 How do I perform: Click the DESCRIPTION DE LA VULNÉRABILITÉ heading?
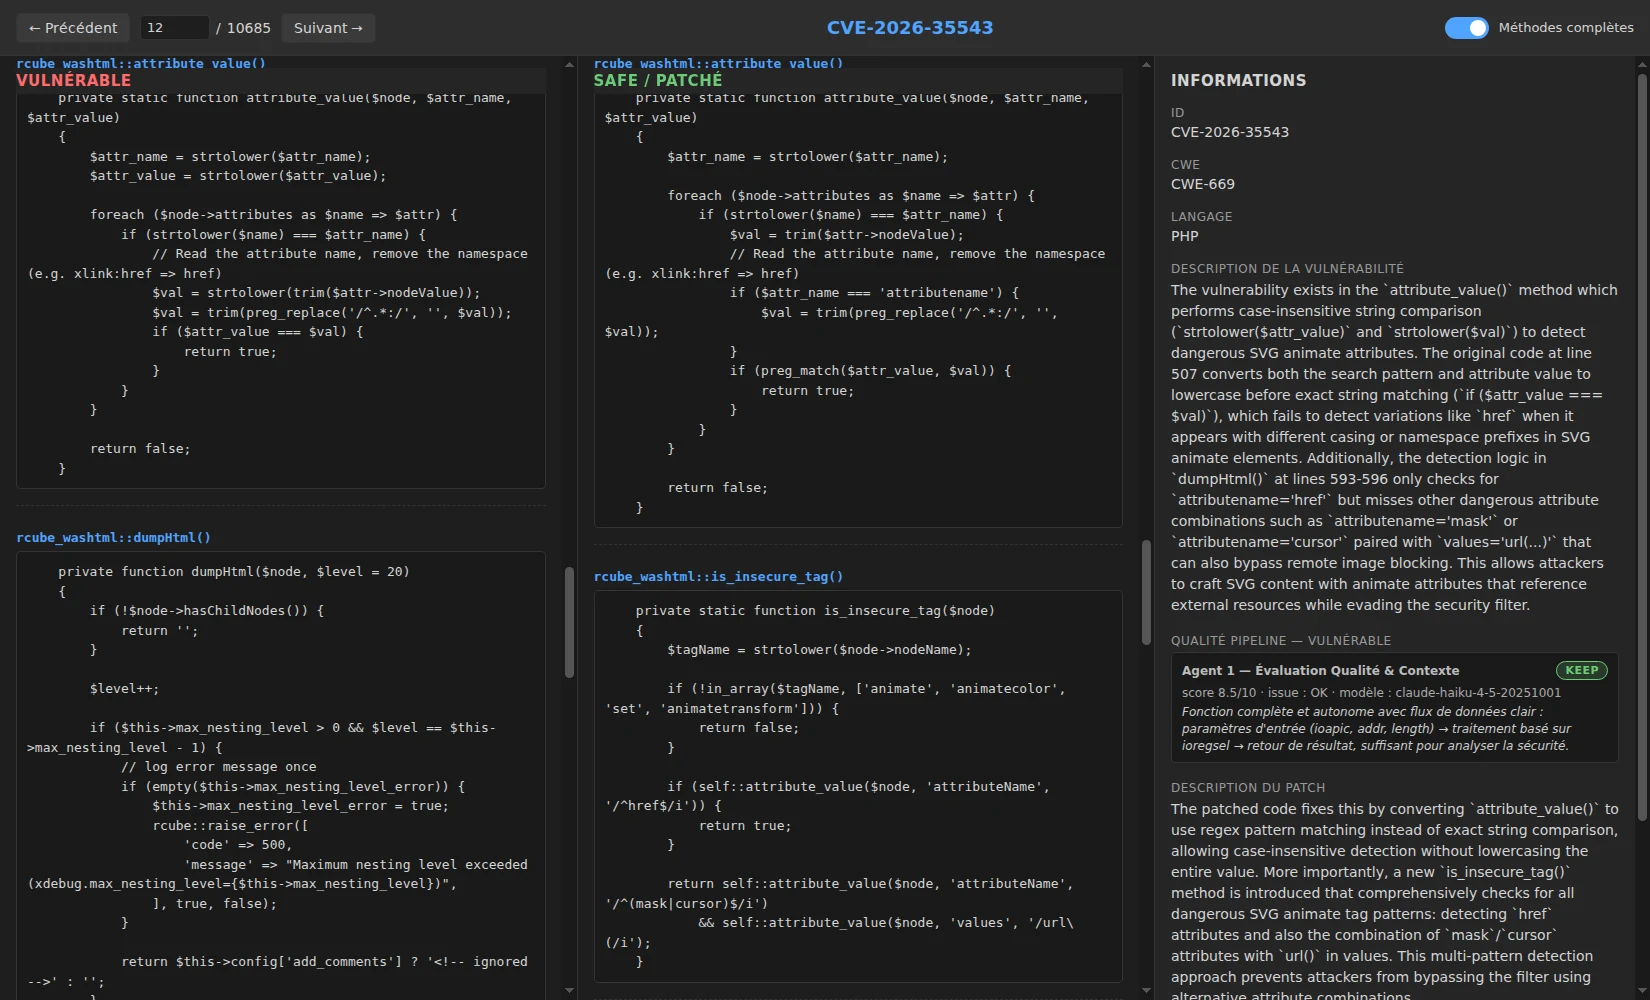[x=1287, y=268]
